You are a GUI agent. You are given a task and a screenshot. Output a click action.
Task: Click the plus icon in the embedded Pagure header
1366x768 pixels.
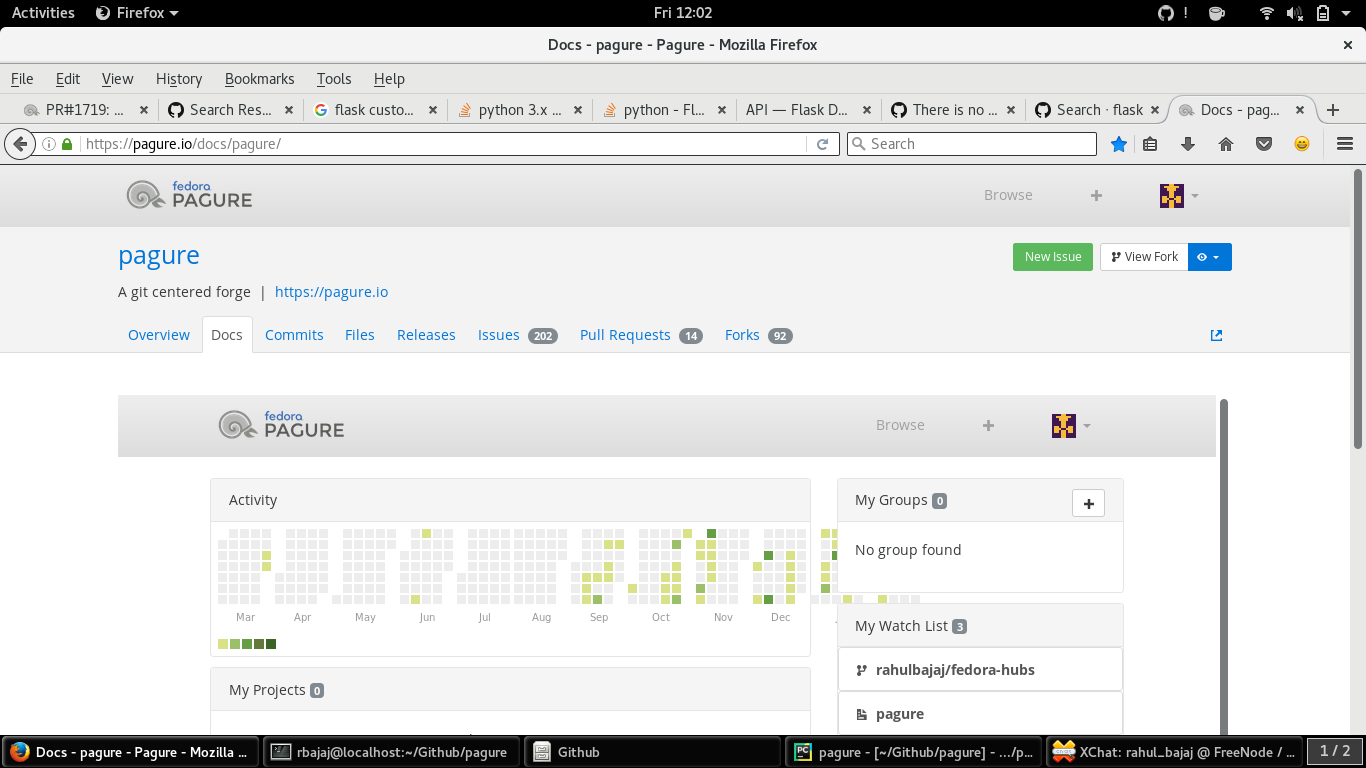(x=988, y=426)
